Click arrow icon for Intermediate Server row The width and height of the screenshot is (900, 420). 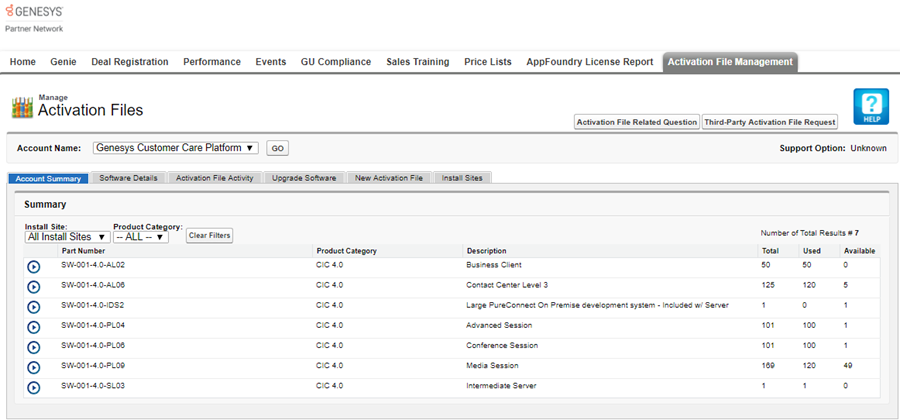pos(33,387)
